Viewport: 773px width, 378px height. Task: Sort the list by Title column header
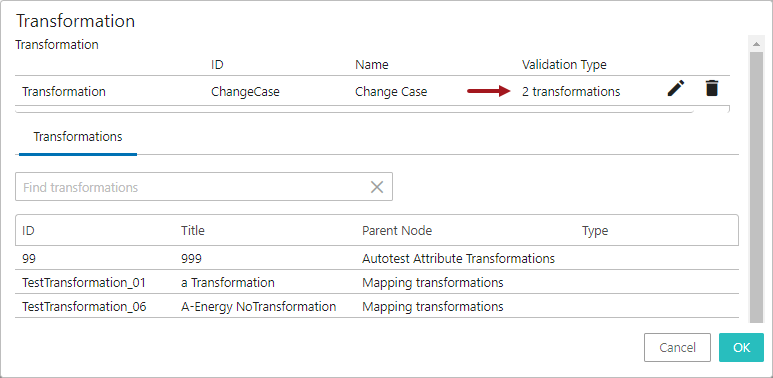point(193,231)
